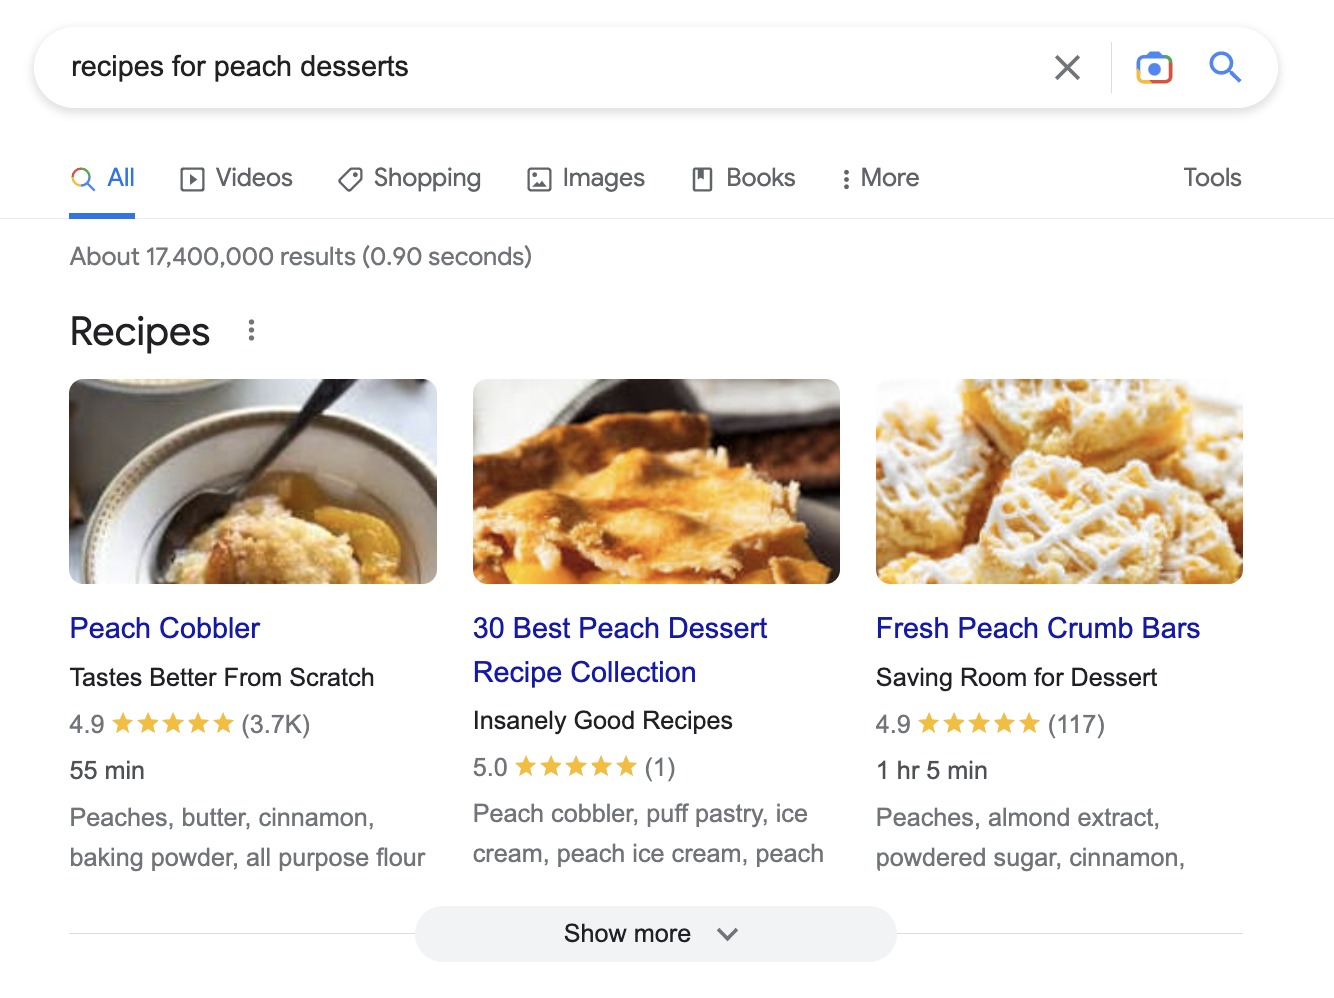
Task: Open the Fresh Peach Crumb Bars recipe
Action: coord(1038,628)
